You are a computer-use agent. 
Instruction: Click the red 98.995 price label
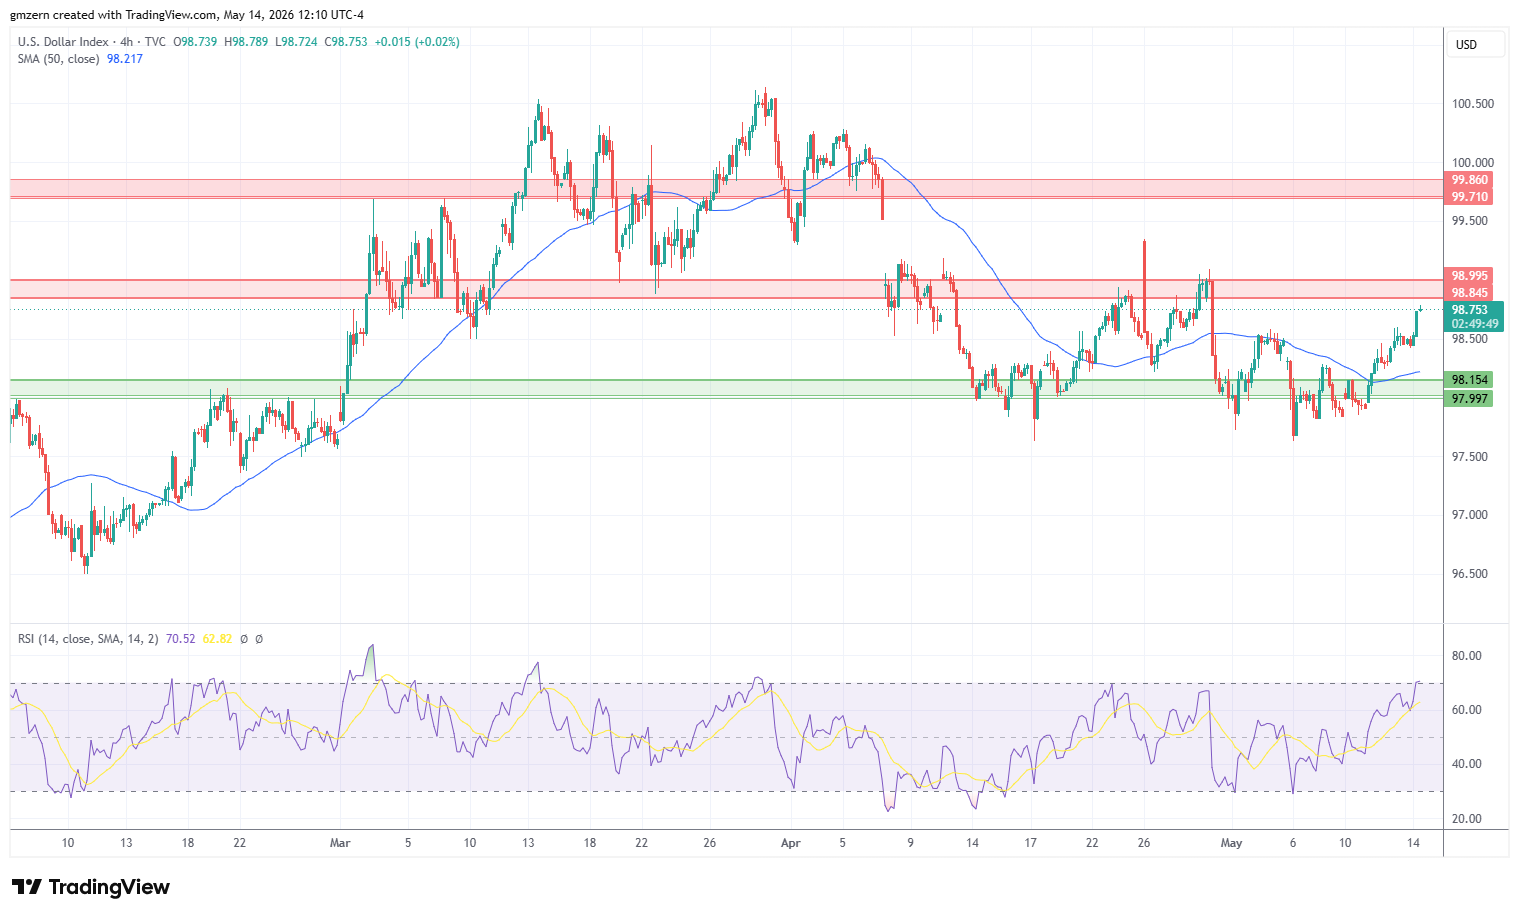click(1470, 276)
